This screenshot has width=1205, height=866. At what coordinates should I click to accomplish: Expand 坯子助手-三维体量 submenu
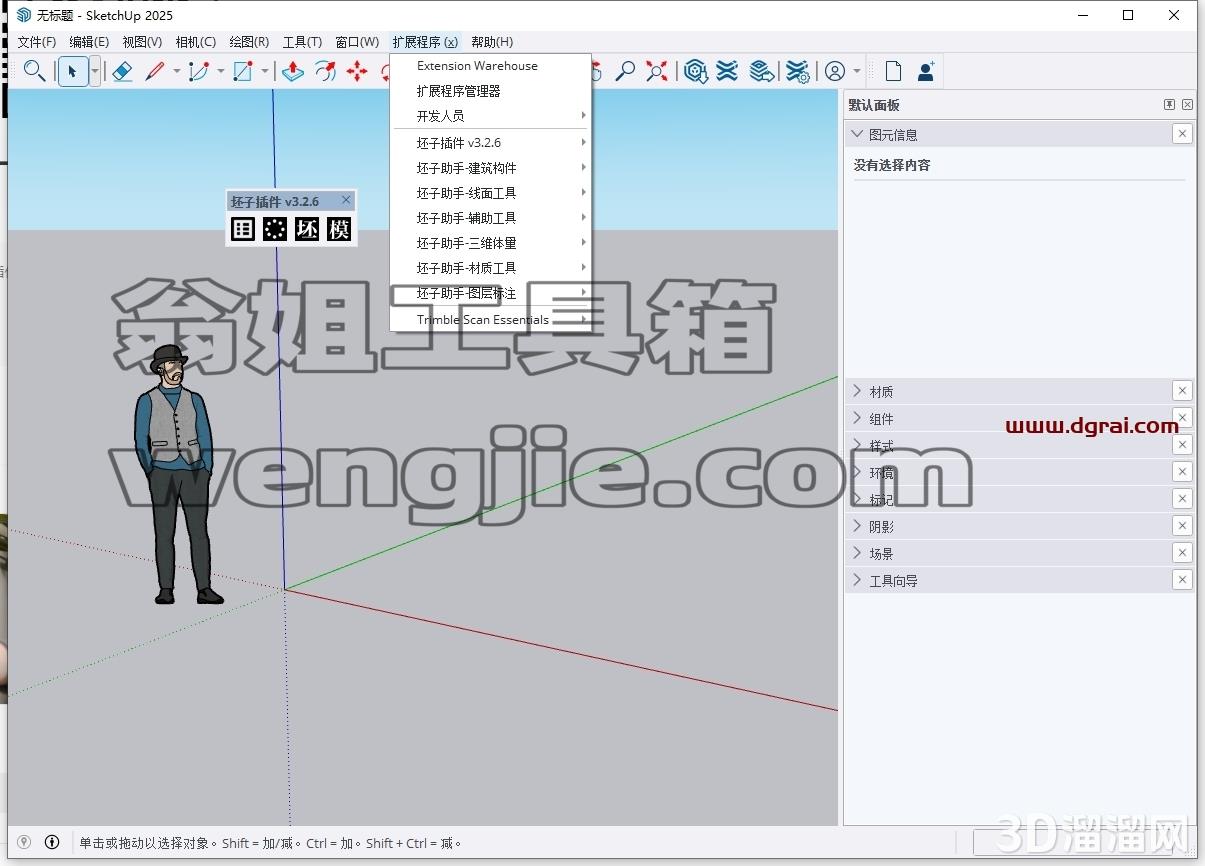[491, 243]
